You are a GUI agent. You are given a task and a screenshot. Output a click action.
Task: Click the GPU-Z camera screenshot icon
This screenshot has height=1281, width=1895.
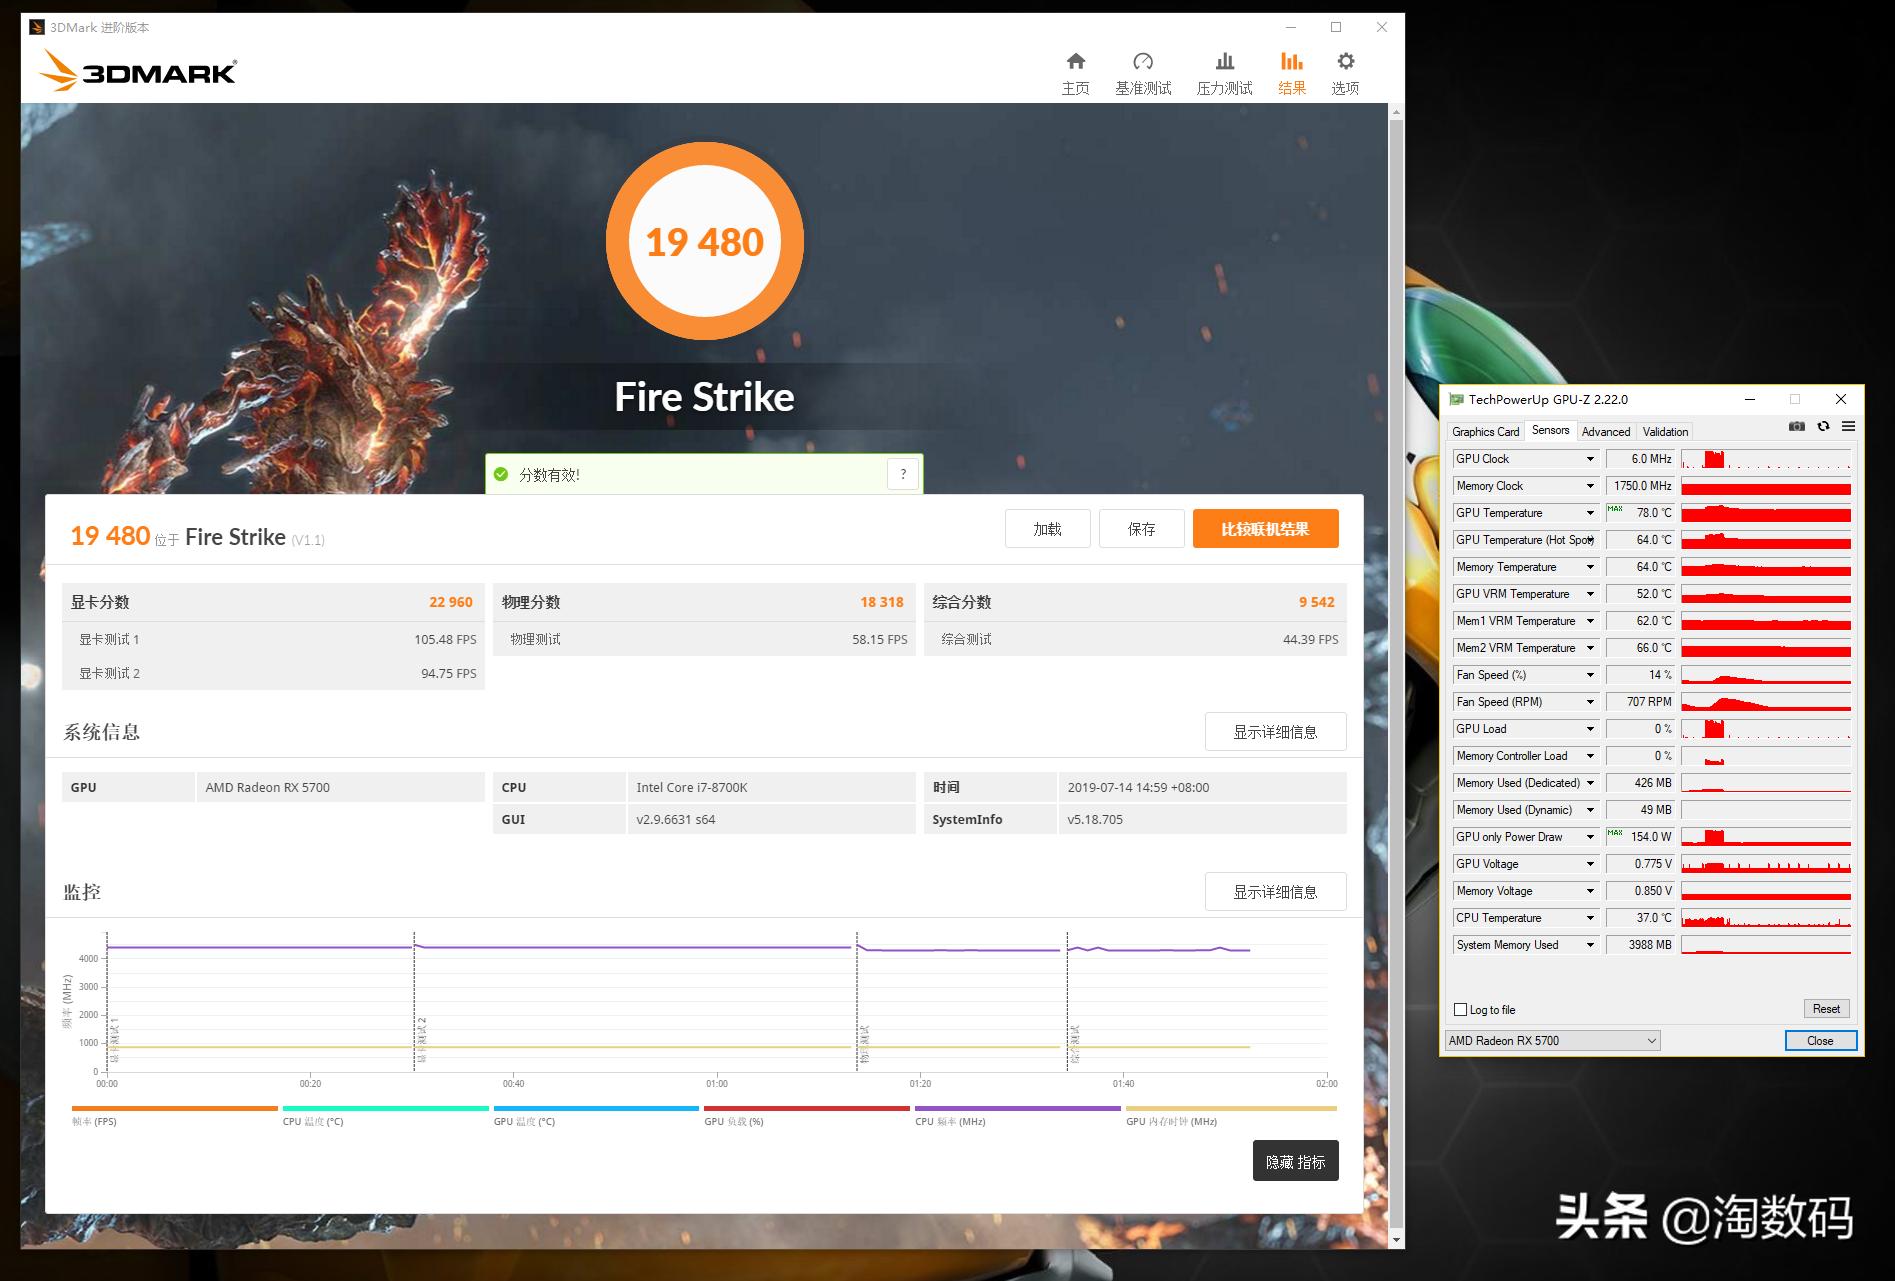coord(1796,426)
